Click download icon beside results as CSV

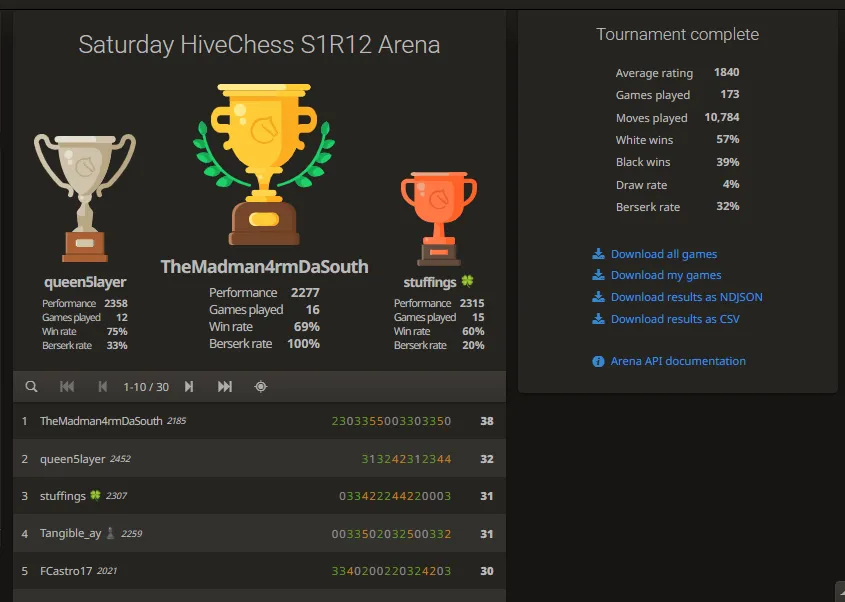pyautogui.click(x=598, y=319)
